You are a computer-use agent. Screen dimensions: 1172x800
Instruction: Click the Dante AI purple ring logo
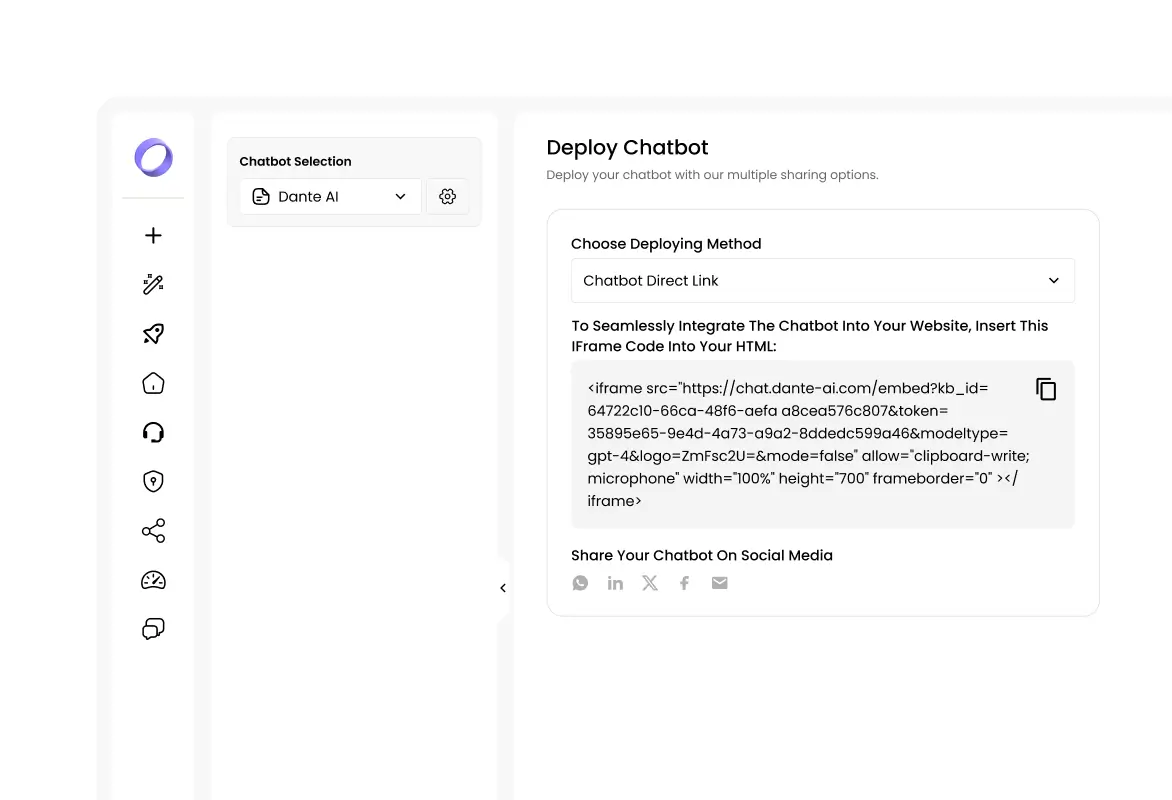point(153,158)
